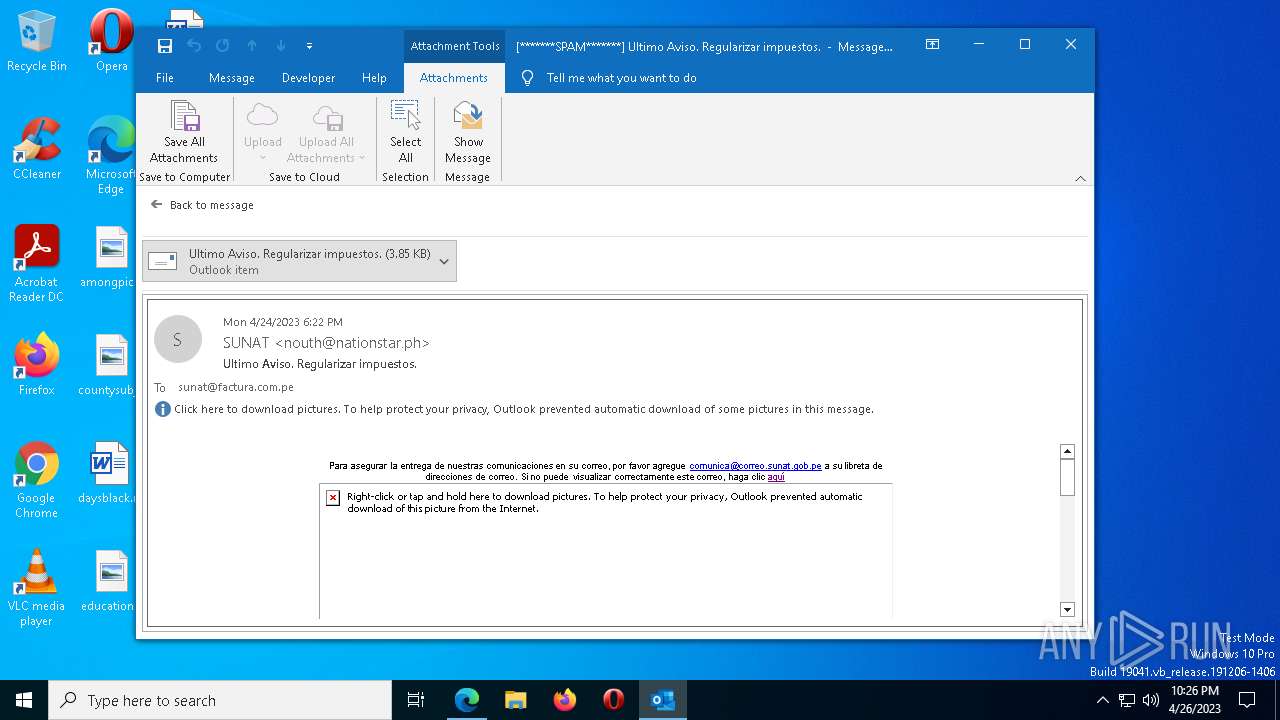
Task: Open Microsoft Edge desktop shortcut
Action: pos(111,156)
